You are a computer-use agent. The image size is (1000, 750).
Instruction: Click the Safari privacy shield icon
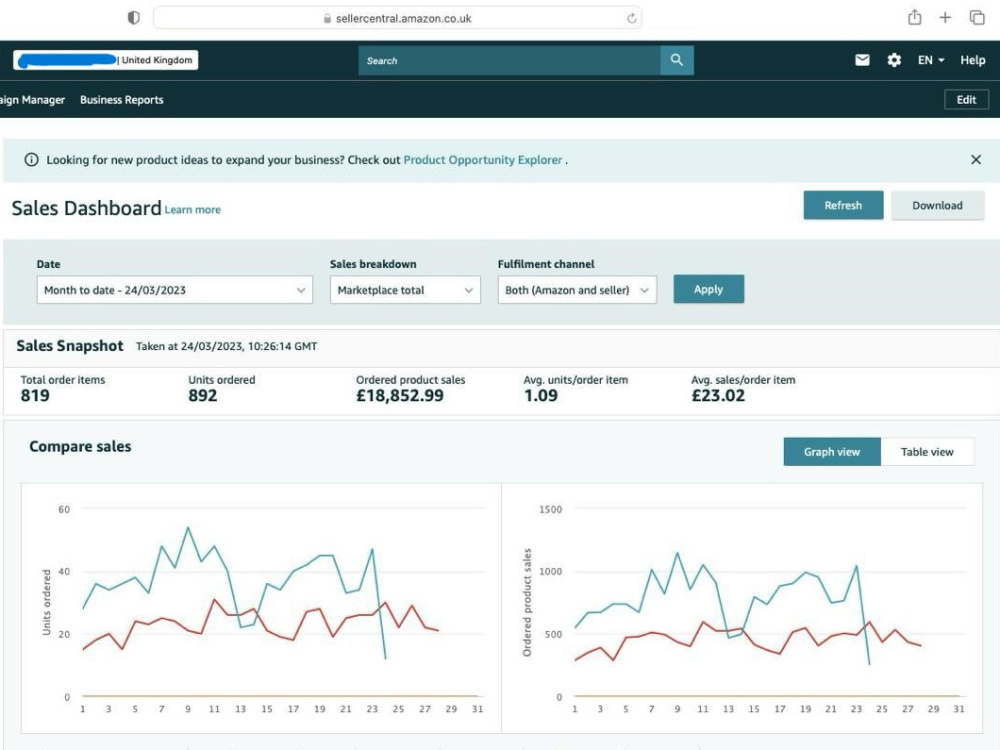coord(133,18)
